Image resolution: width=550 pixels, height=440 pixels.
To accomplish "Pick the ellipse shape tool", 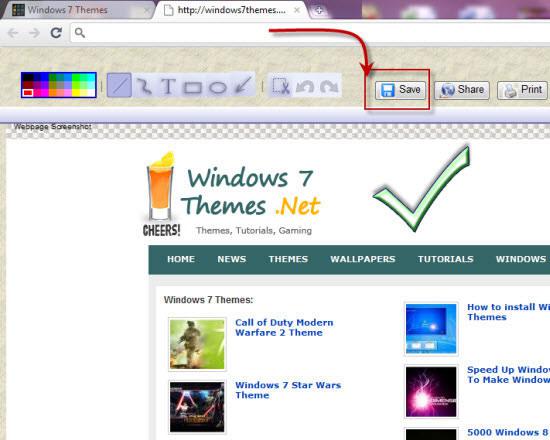I will [x=217, y=87].
